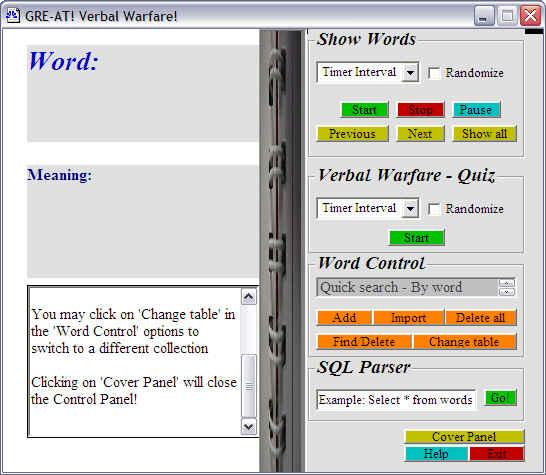Click the 'Change table' instructions text
Image resolution: width=546 pixels, height=475 pixels.
point(133,331)
